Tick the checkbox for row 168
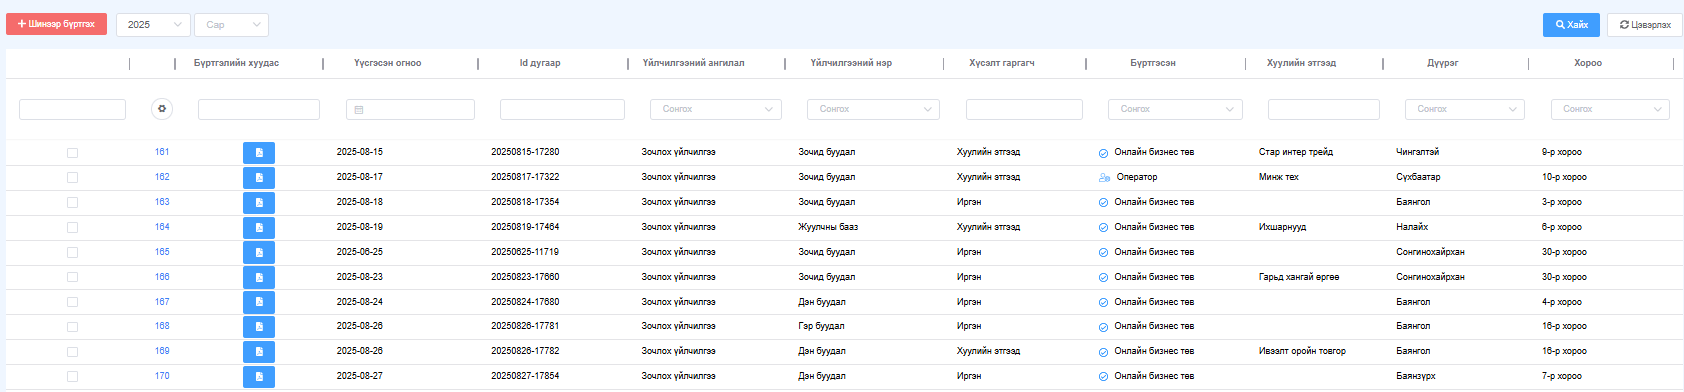The image size is (1684, 392). (x=72, y=327)
